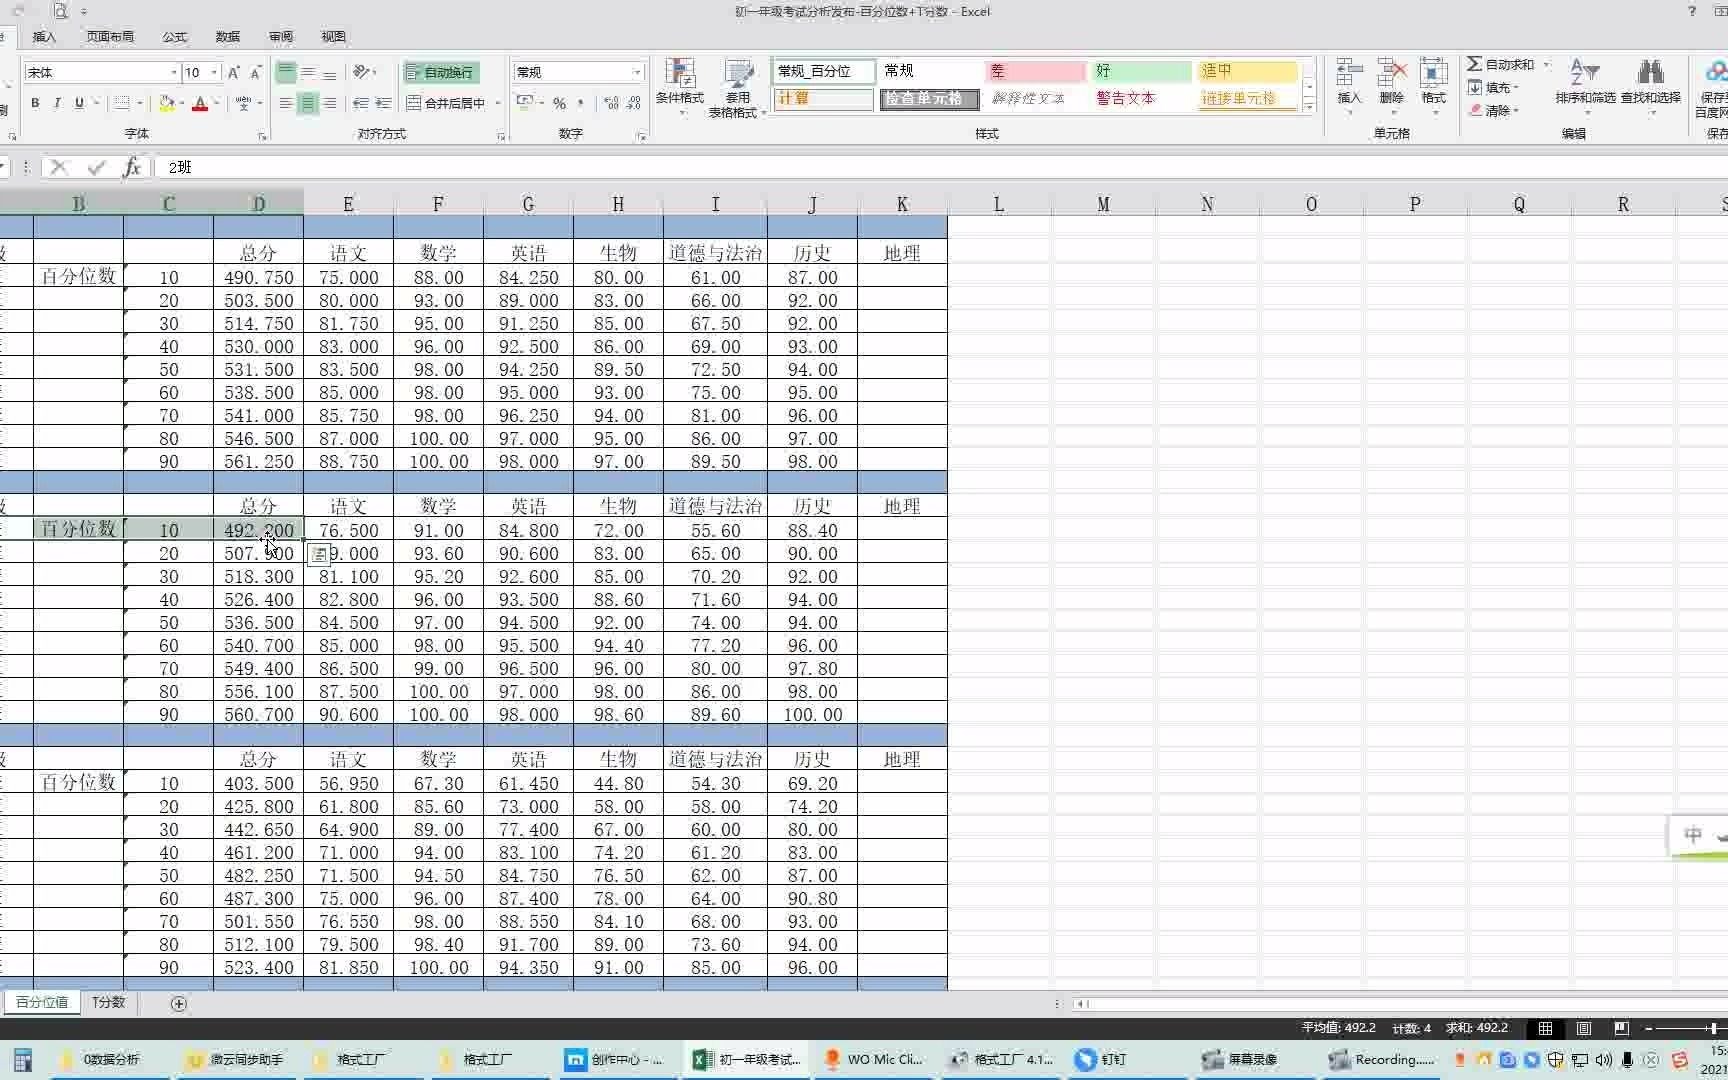Open the 填充 fill dropdown
This screenshot has height=1080, width=1728.
(1495, 87)
